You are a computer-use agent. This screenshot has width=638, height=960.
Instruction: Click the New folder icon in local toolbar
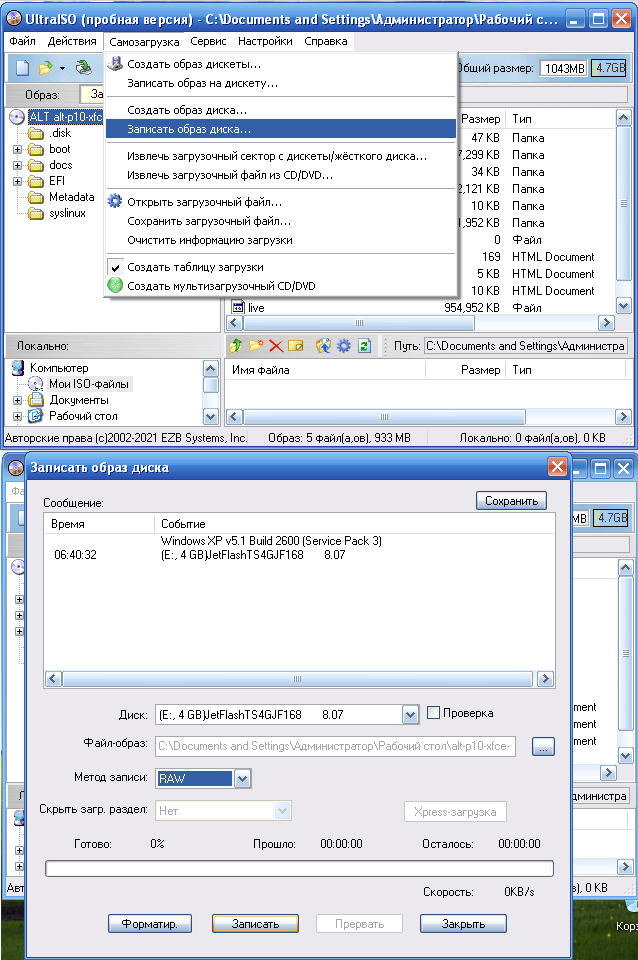(256, 346)
